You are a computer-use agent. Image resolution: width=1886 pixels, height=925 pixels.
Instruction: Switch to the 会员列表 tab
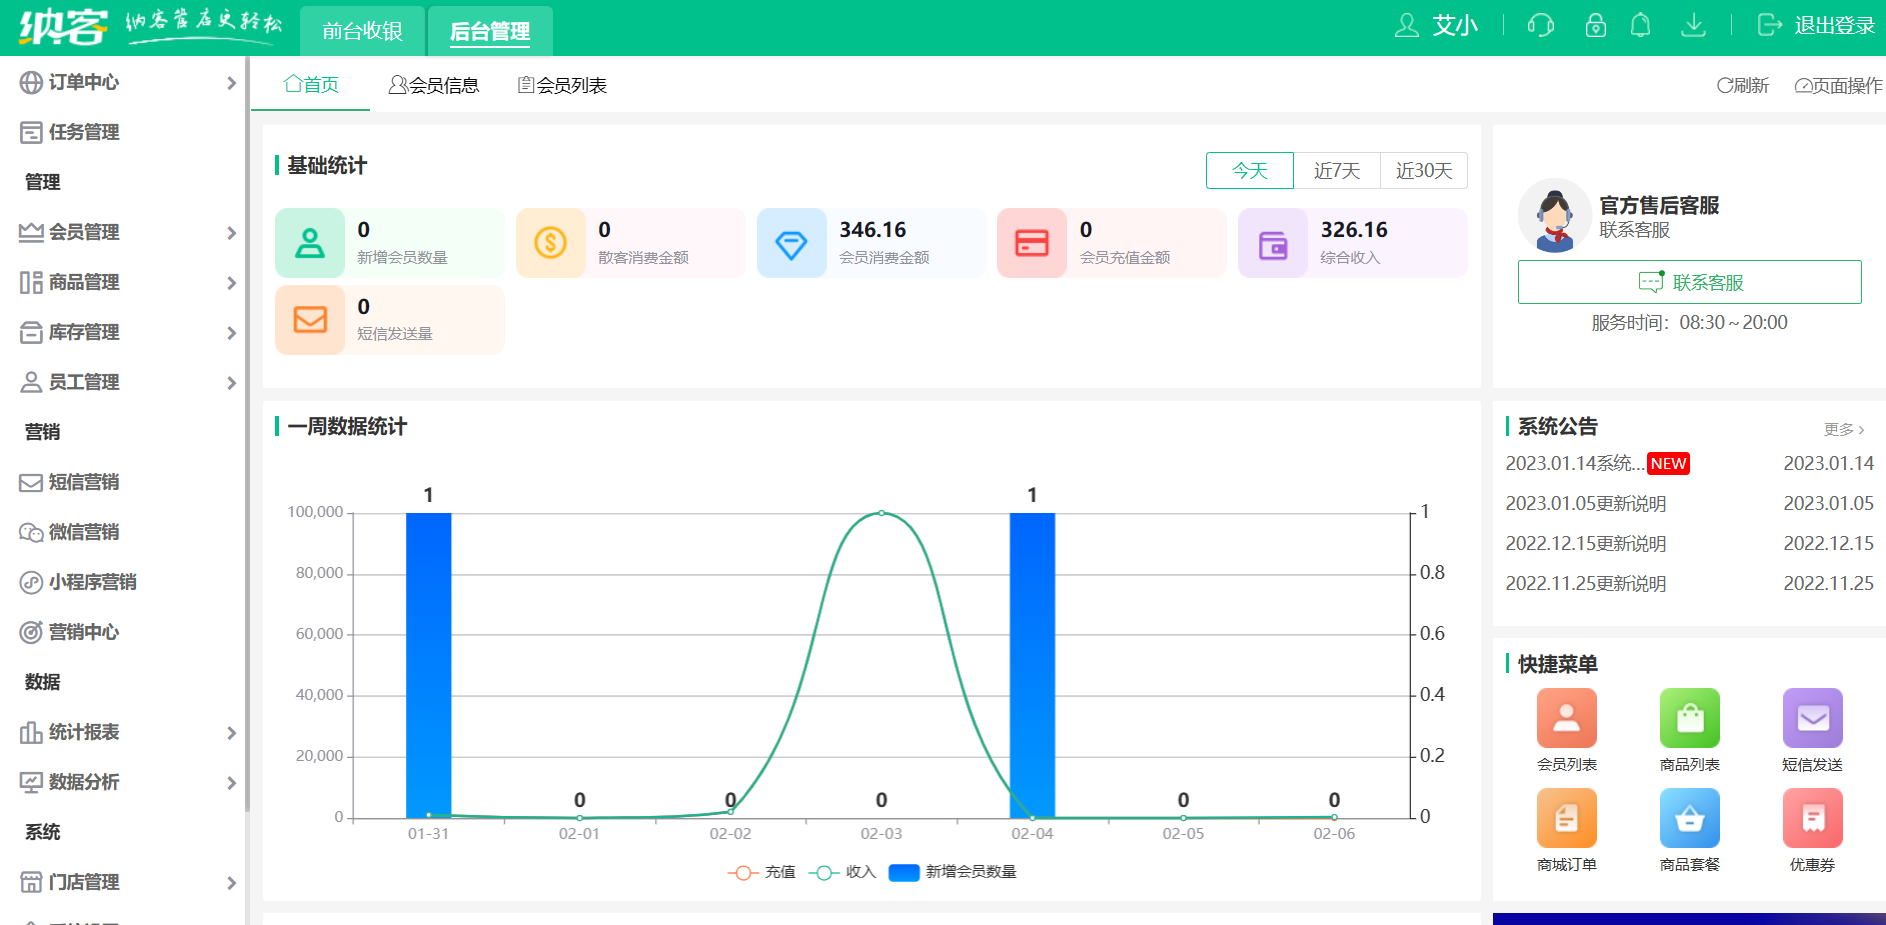tap(561, 85)
